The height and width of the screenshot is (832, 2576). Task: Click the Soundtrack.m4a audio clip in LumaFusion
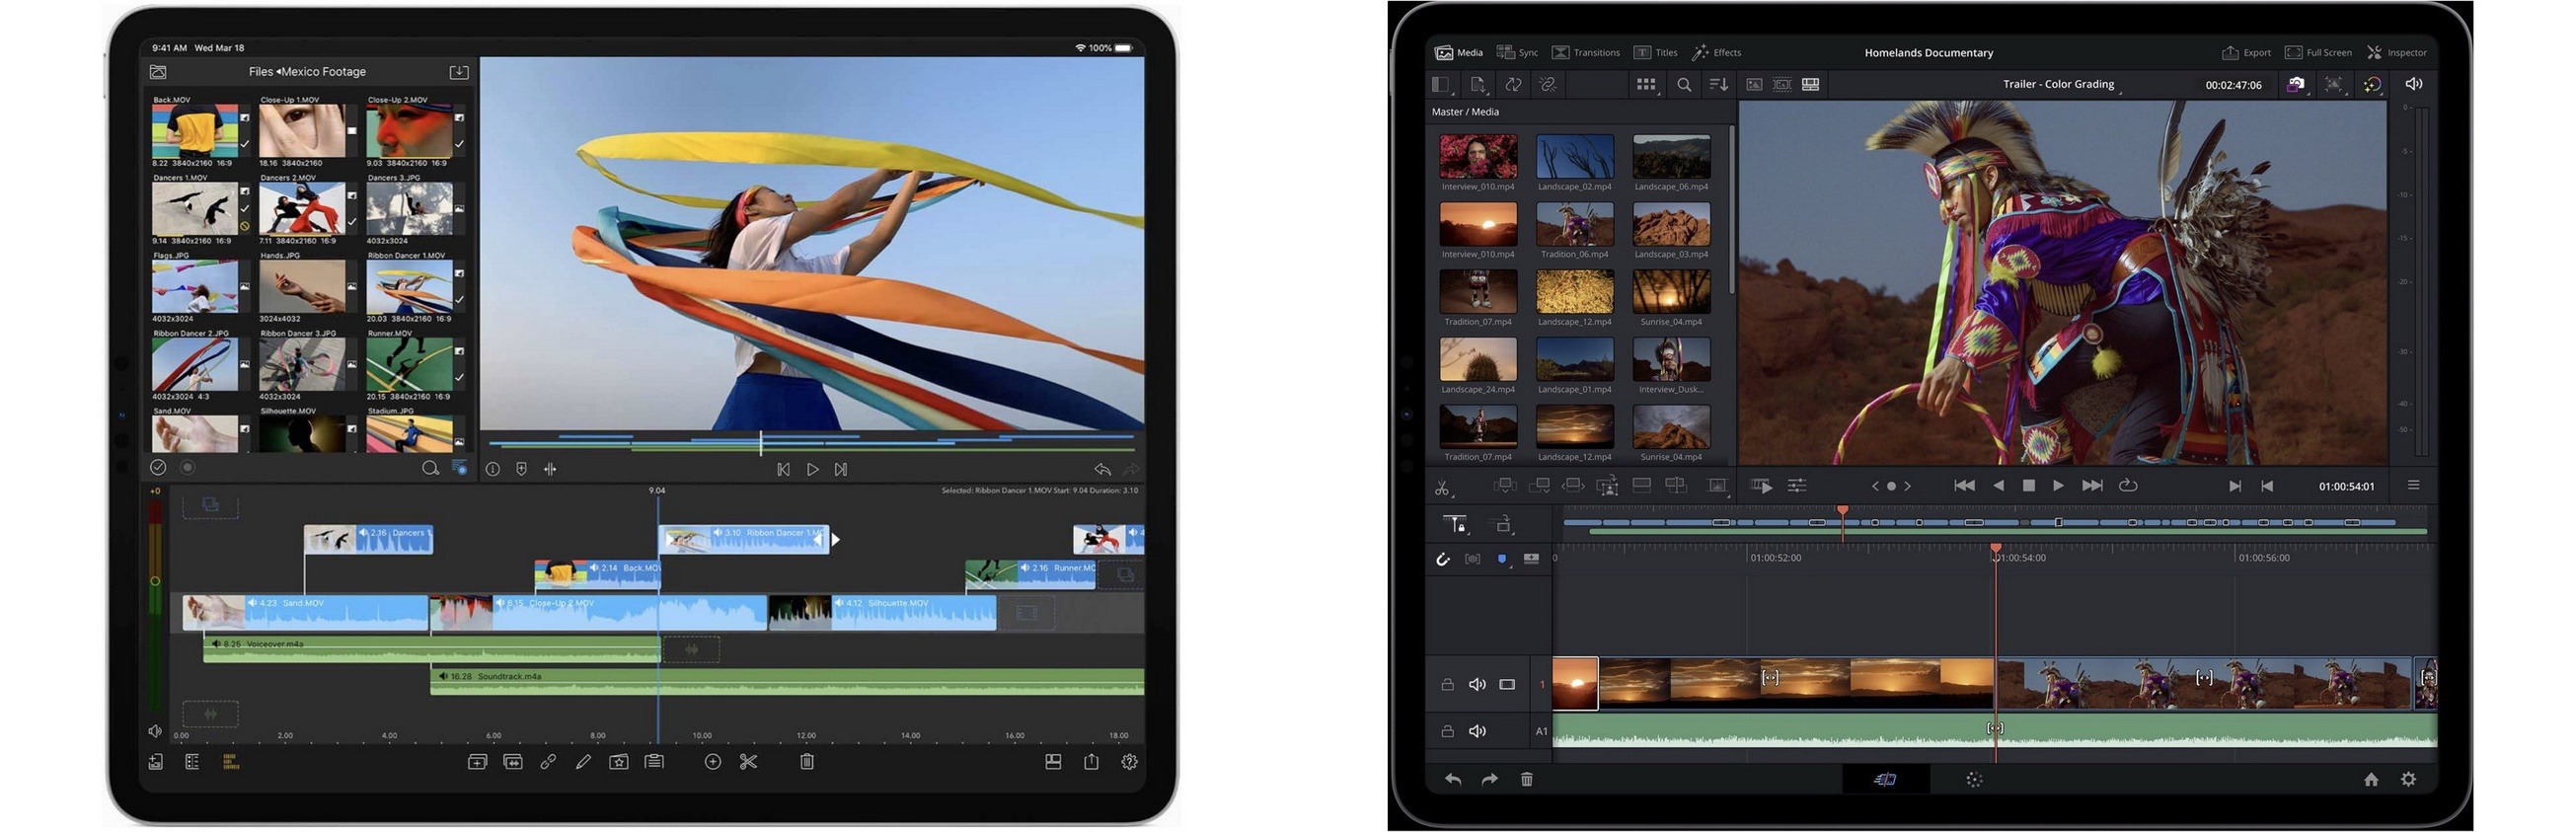787,682
